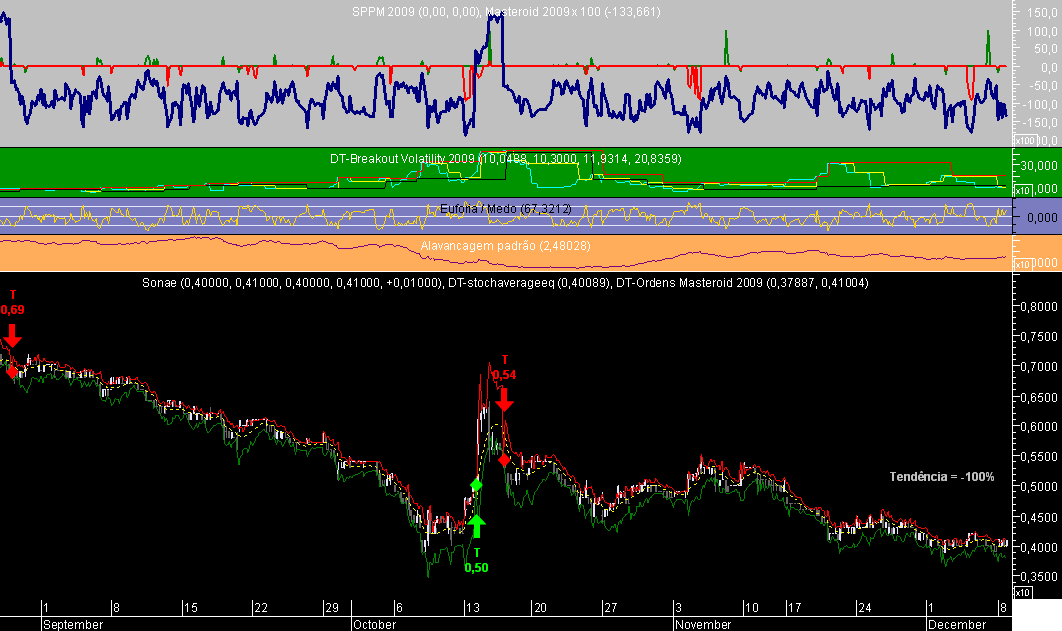Click the 0,000 value on the Euforia / Medo axis
The width and height of the screenshot is (1062, 631).
[1042, 217]
